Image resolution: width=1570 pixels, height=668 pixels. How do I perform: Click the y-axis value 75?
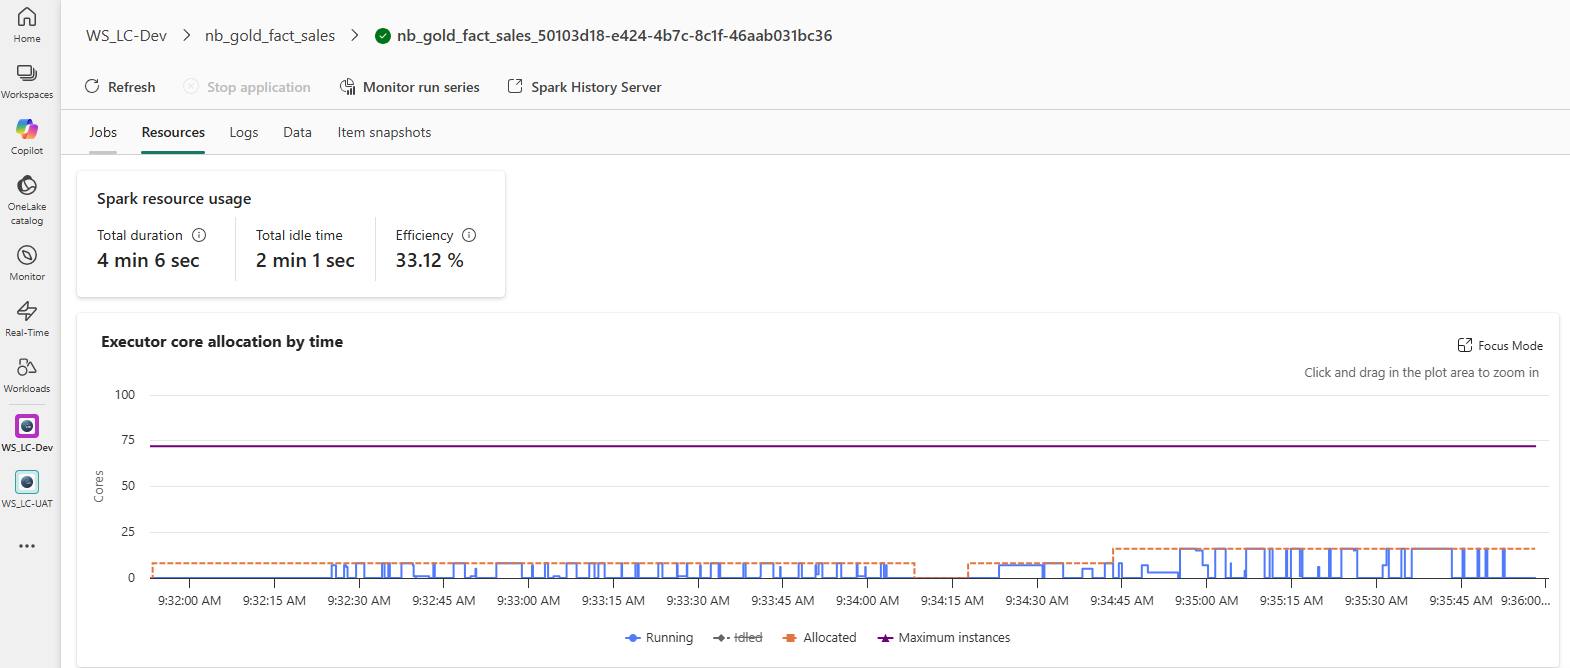coord(128,440)
